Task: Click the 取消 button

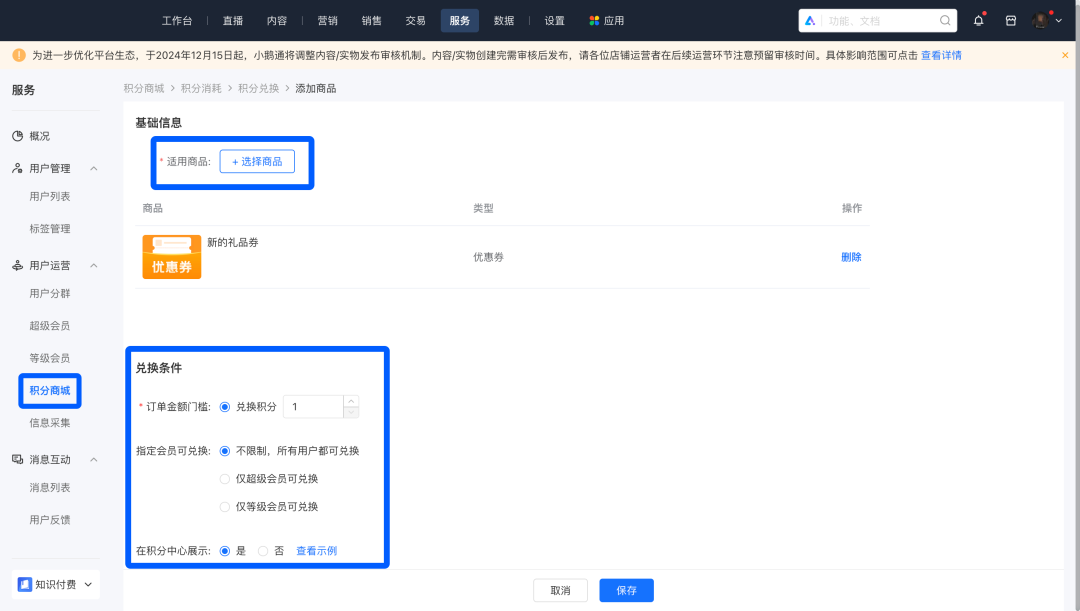Action: pyautogui.click(x=560, y=590)
